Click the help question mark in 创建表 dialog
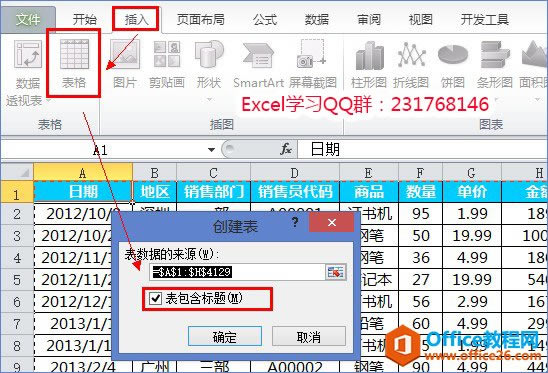Screen dimensions: 548x373 pyautogui.click(x=295, y=222)
